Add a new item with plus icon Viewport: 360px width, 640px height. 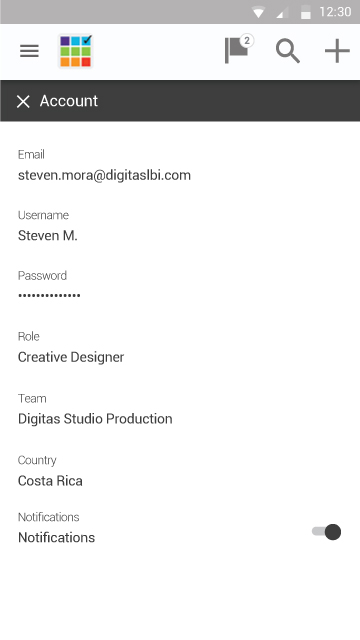337,51
